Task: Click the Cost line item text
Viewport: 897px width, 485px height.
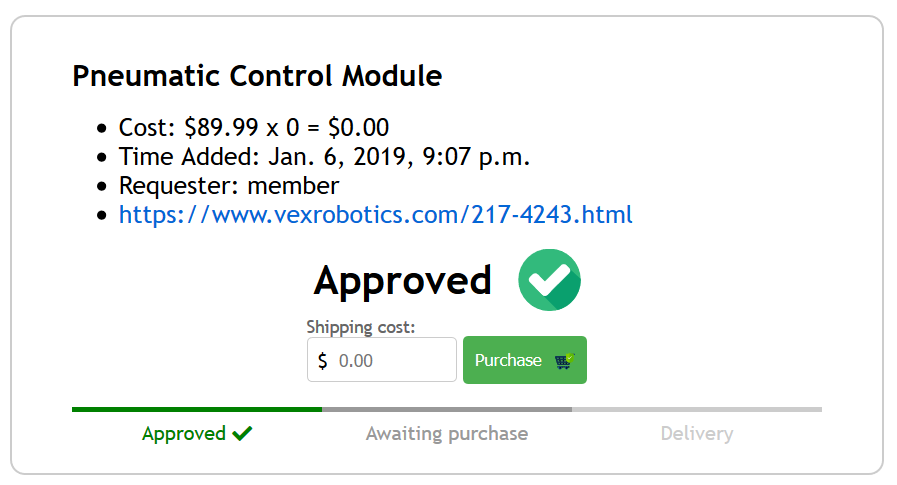Action: point(254,128)
